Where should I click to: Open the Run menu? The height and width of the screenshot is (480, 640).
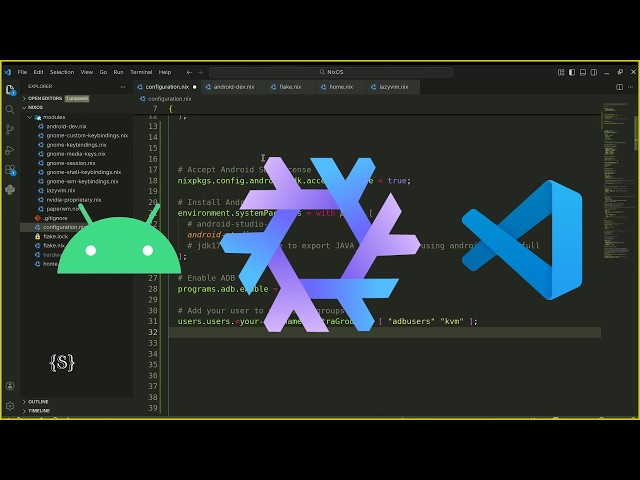point(118,72)
